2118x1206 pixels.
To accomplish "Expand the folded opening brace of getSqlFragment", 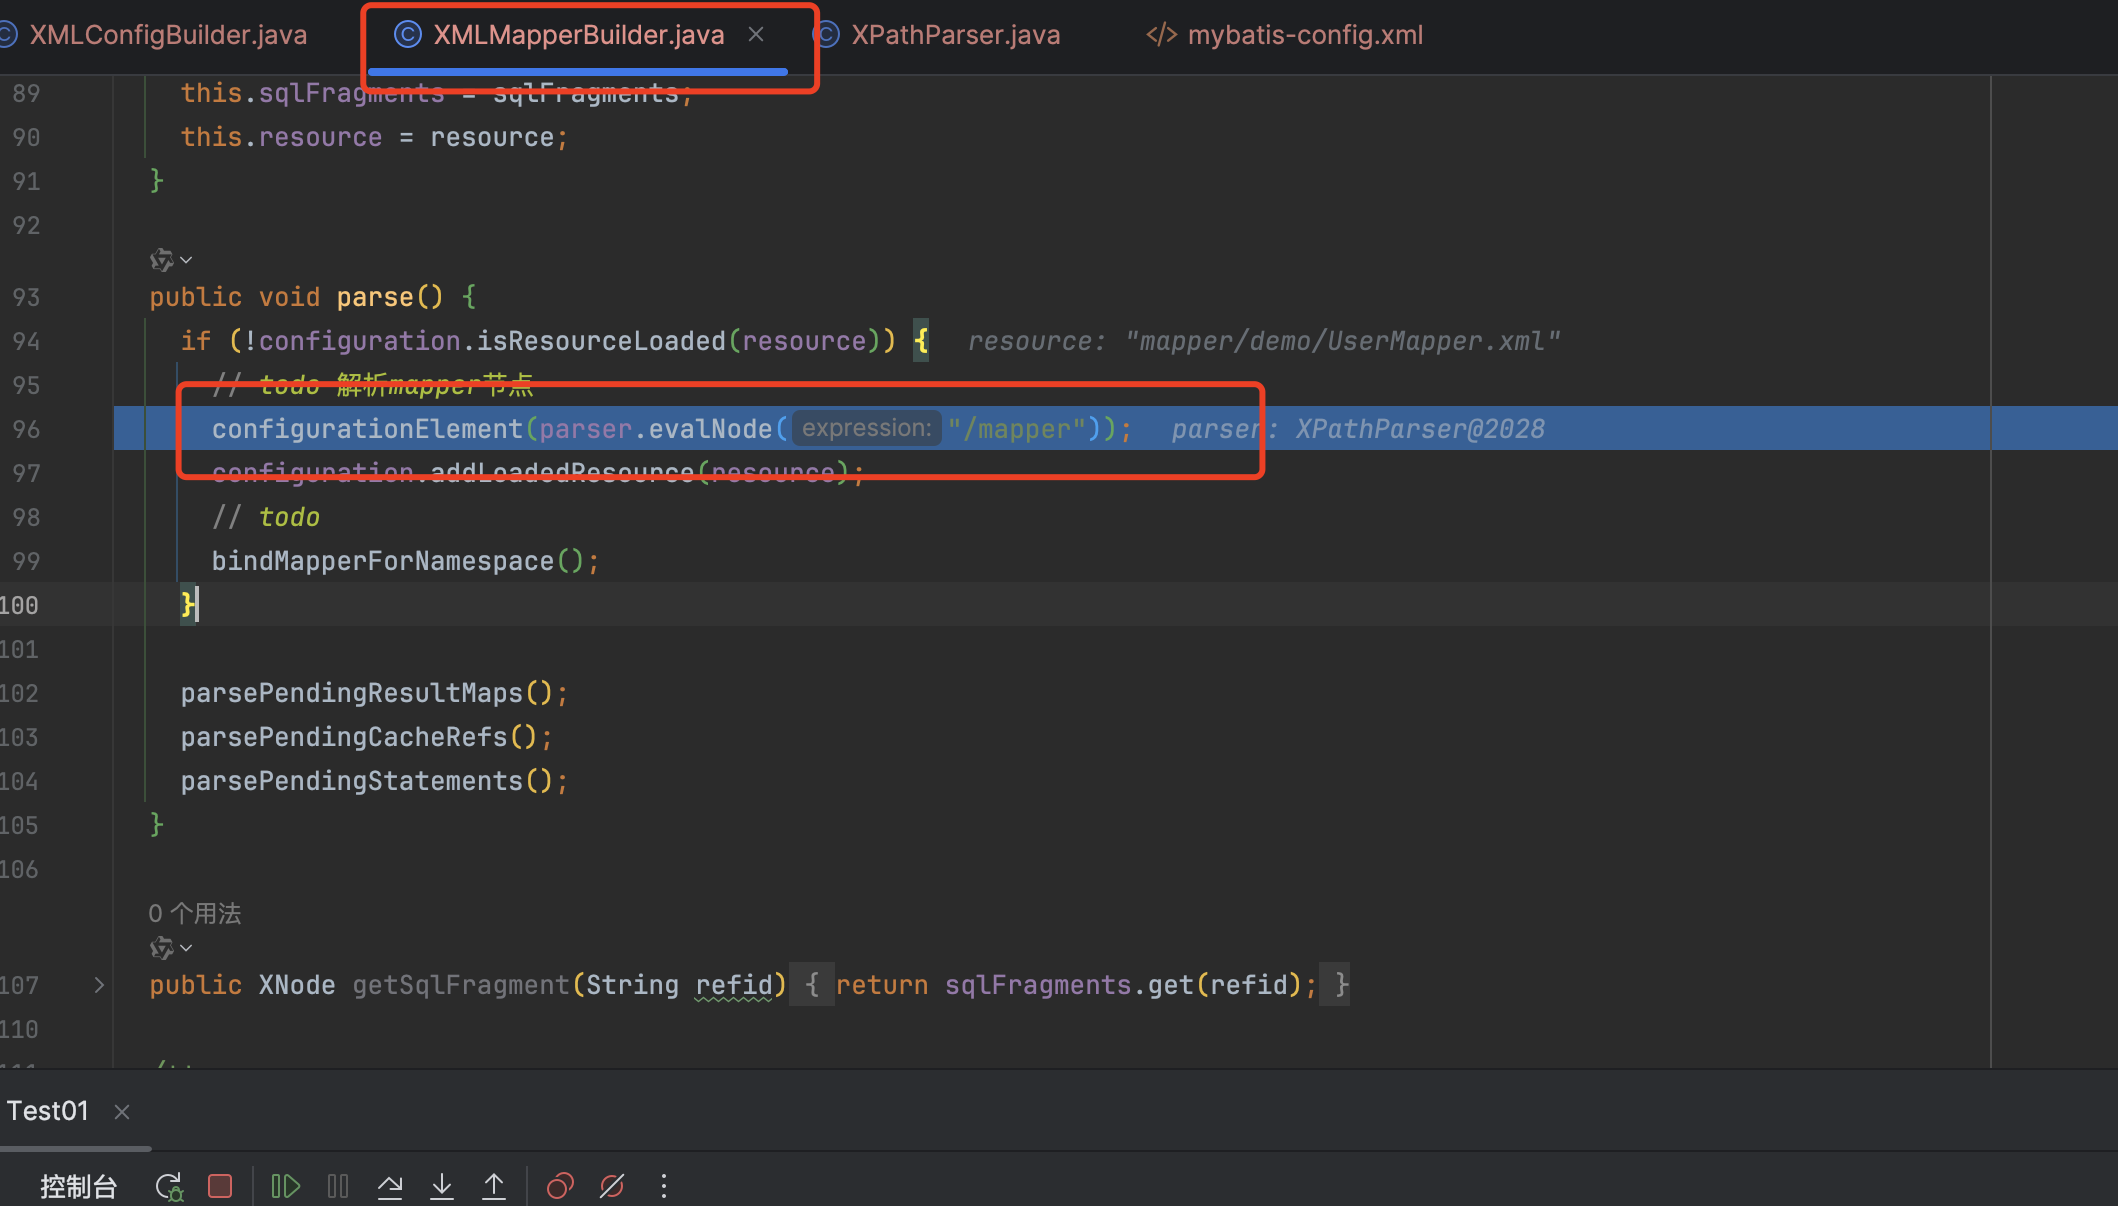I will pos(812,985).
